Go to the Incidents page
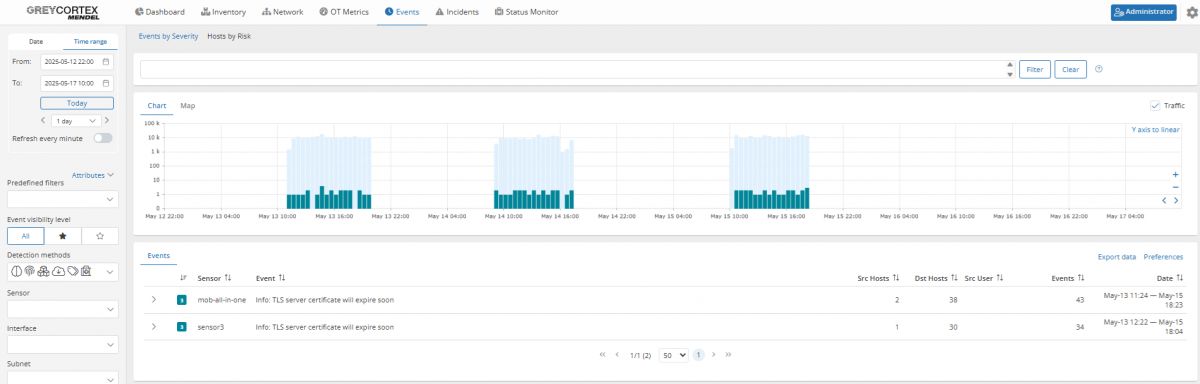 (457, 12)
